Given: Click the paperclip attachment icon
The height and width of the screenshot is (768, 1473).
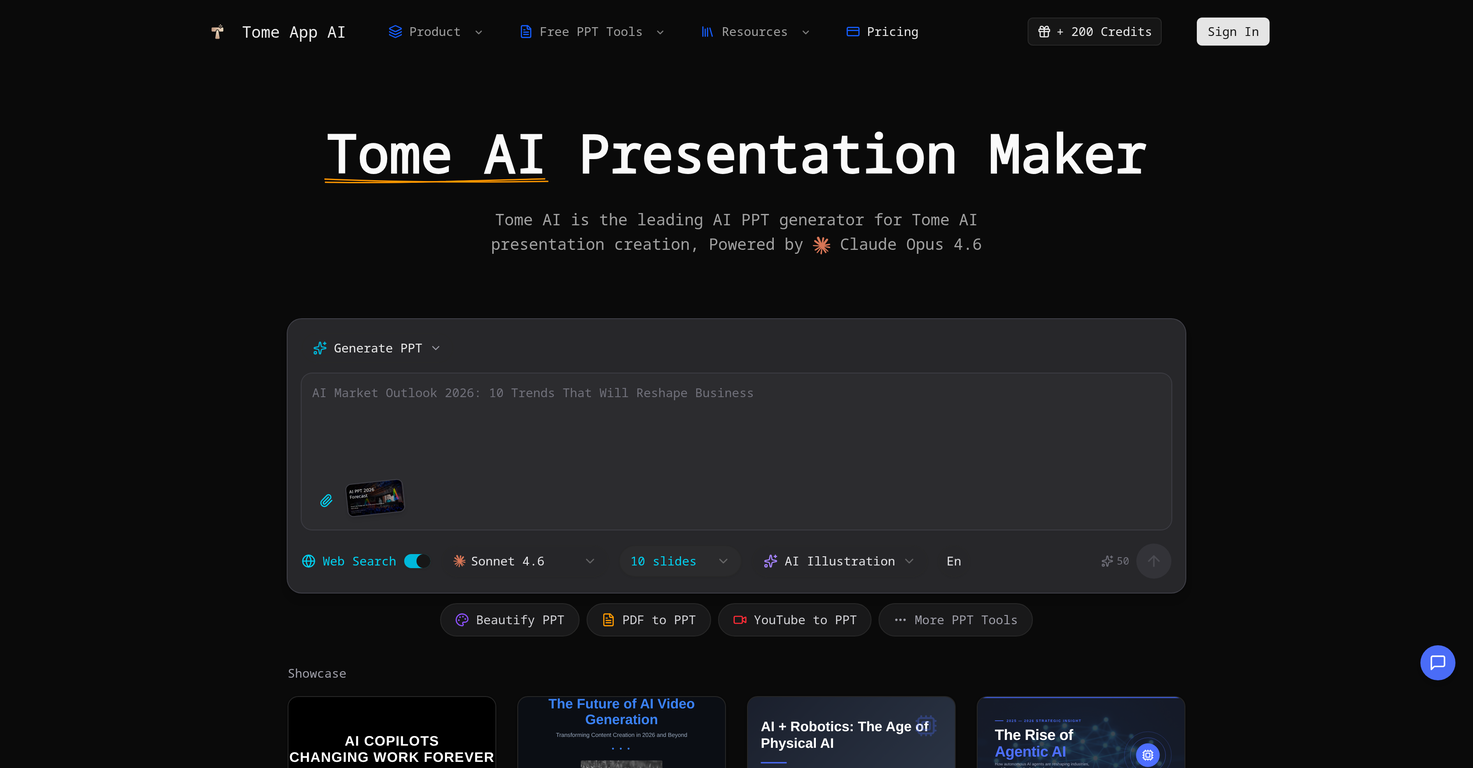Looking at the screenshot, I should pos(326,501).
